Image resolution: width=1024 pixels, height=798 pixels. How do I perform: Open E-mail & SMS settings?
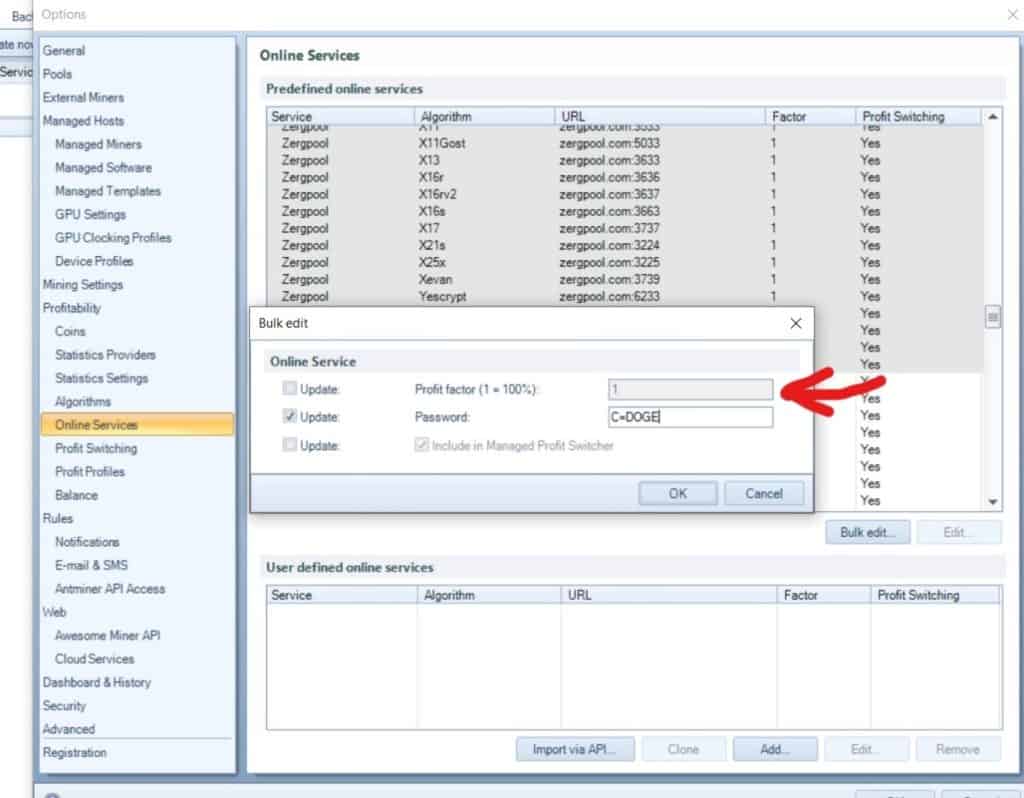[91, 566]
